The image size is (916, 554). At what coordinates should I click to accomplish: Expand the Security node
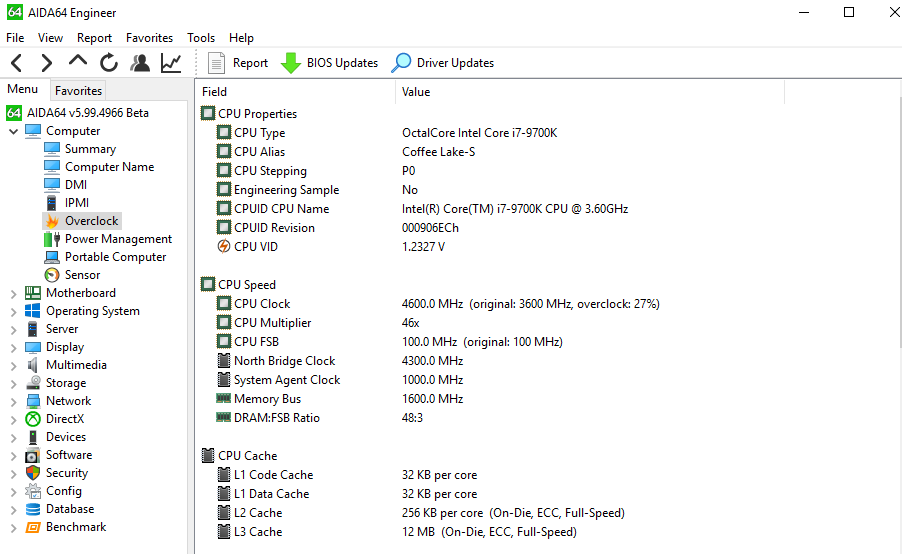13,474
